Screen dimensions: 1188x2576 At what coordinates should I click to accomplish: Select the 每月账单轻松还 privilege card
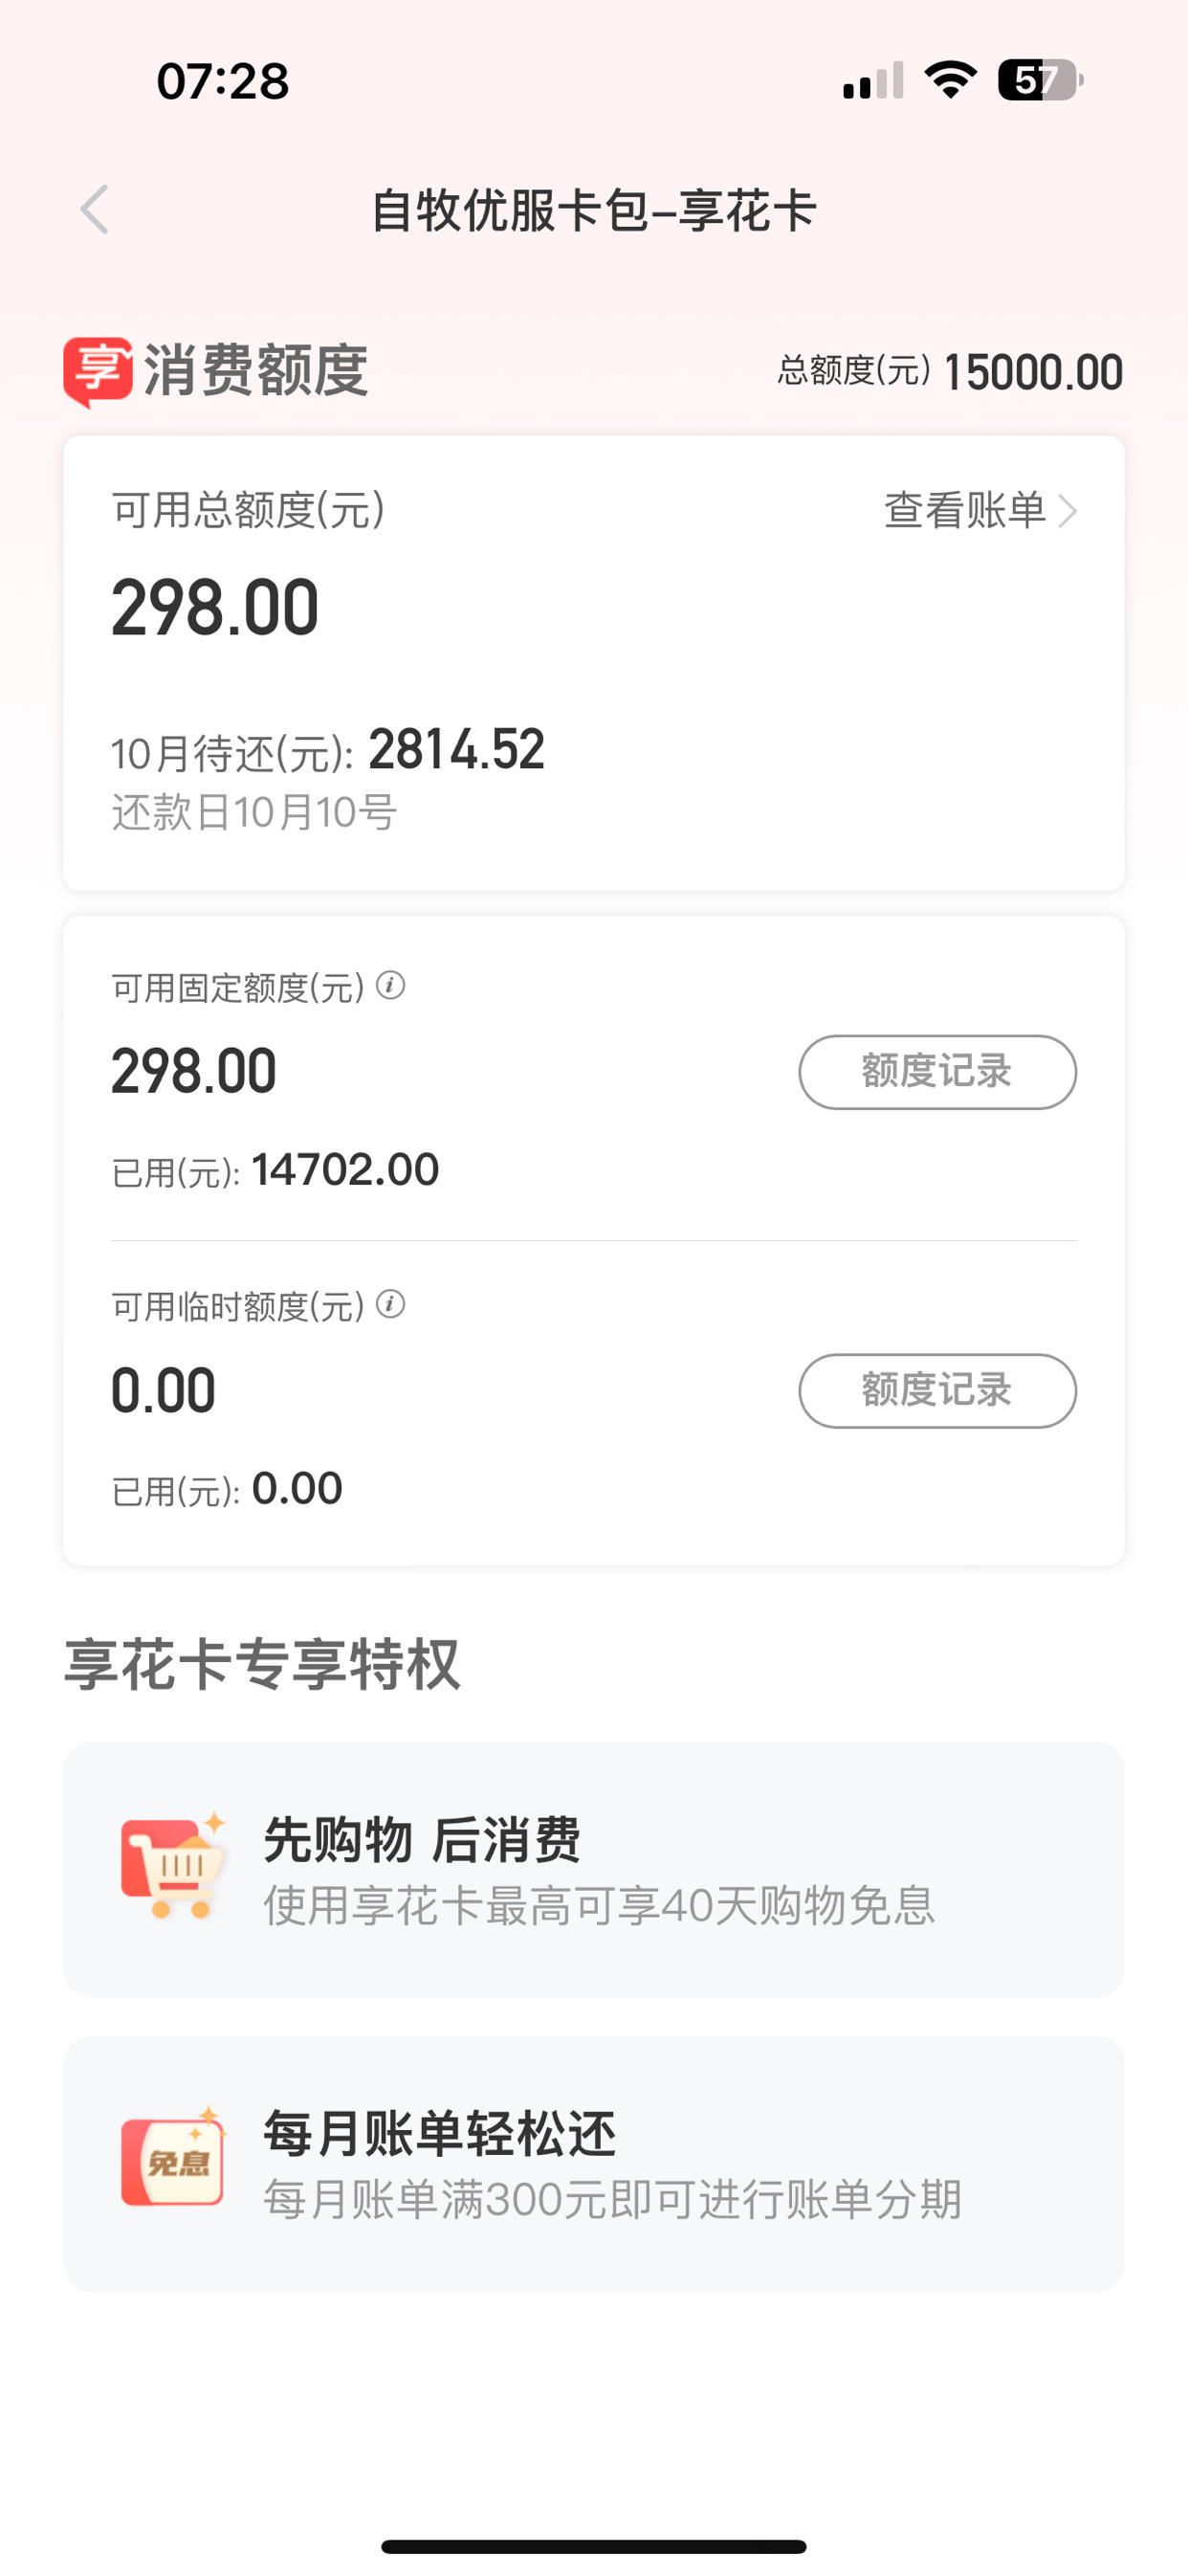click(594, 2163)
